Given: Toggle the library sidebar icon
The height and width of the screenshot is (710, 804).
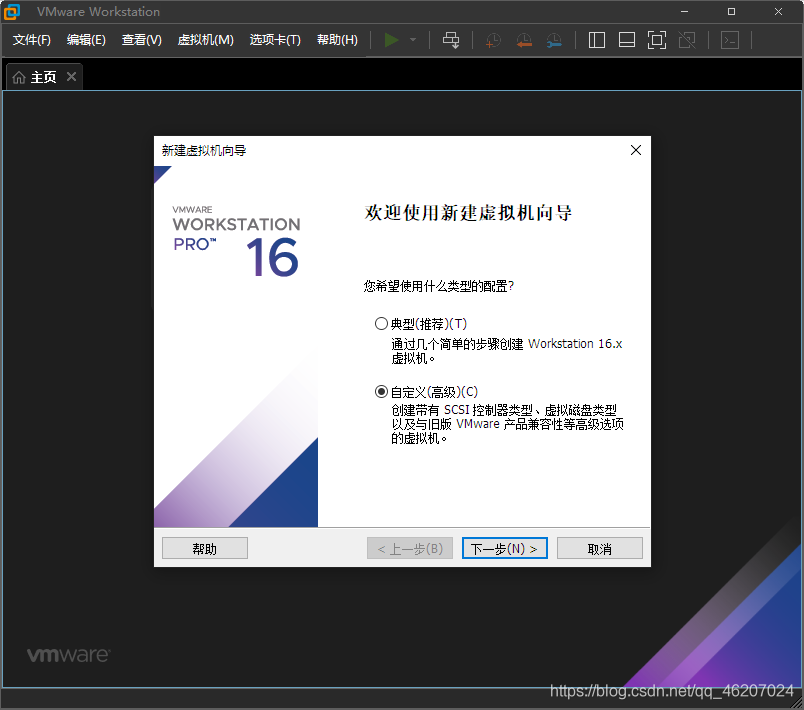Looking at the screenshot, I should click(x=596, y=40).
